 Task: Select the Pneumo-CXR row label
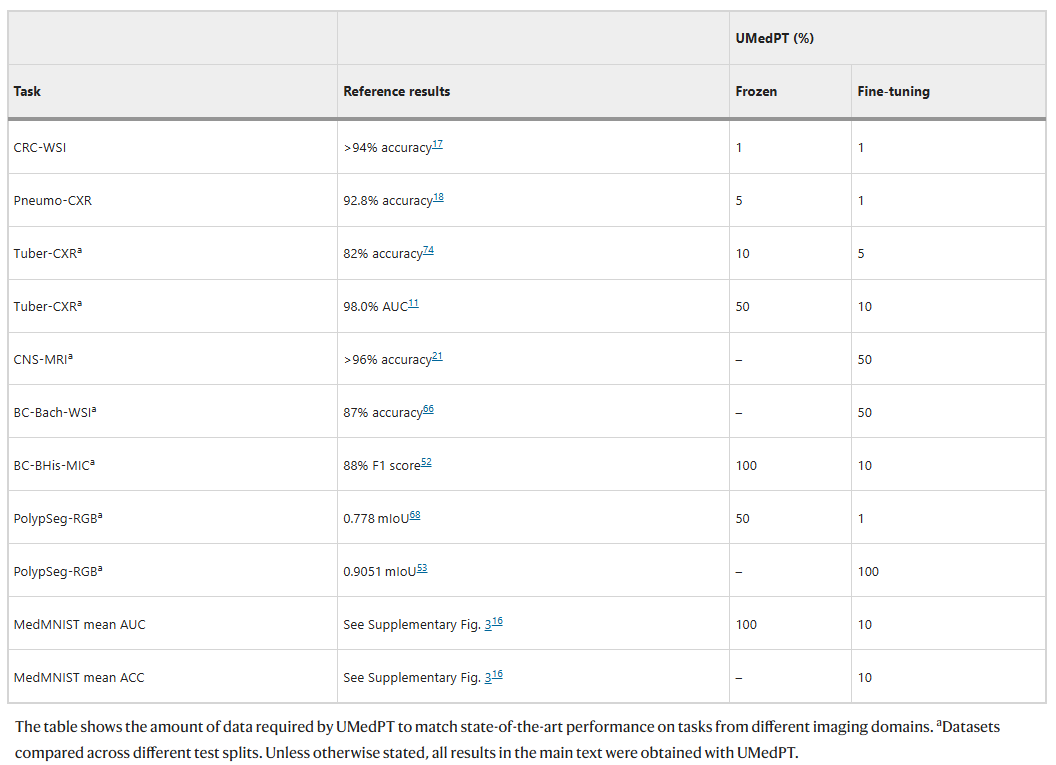52,200
